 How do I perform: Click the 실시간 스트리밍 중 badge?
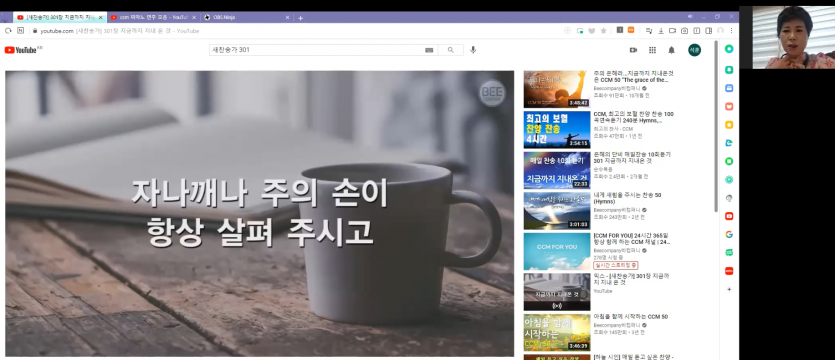(x=616, y=265)
